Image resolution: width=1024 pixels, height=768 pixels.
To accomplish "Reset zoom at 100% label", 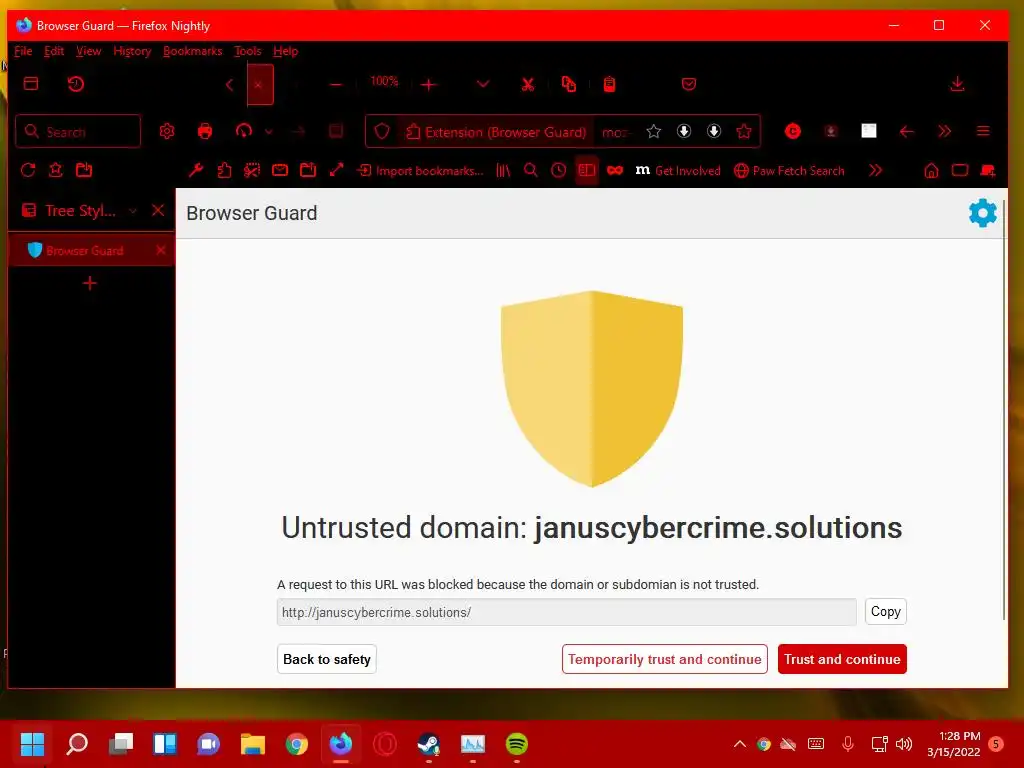I will (x=384, y=82).
